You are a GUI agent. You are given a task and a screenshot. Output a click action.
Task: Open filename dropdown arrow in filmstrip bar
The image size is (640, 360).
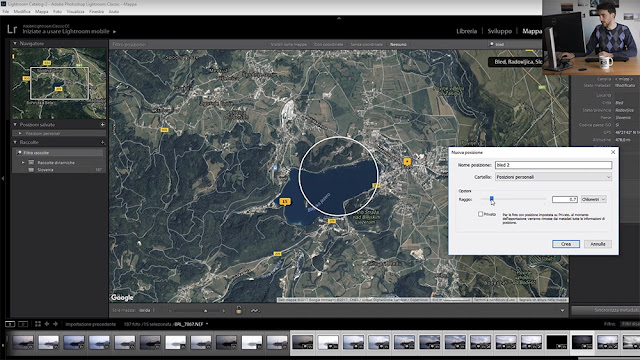(207, 324)
